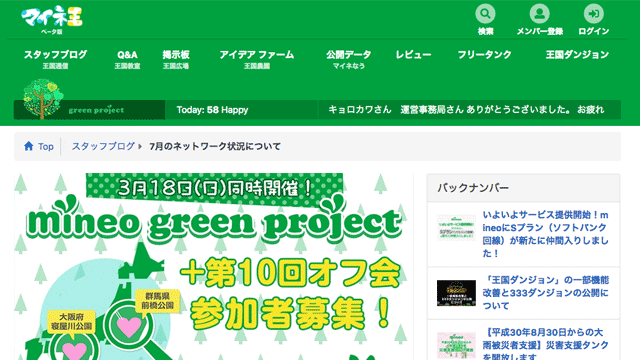Click the 大阪府 寝屋川公園 map label
This screenshot has height=360, width=640.
pos(71,321)
